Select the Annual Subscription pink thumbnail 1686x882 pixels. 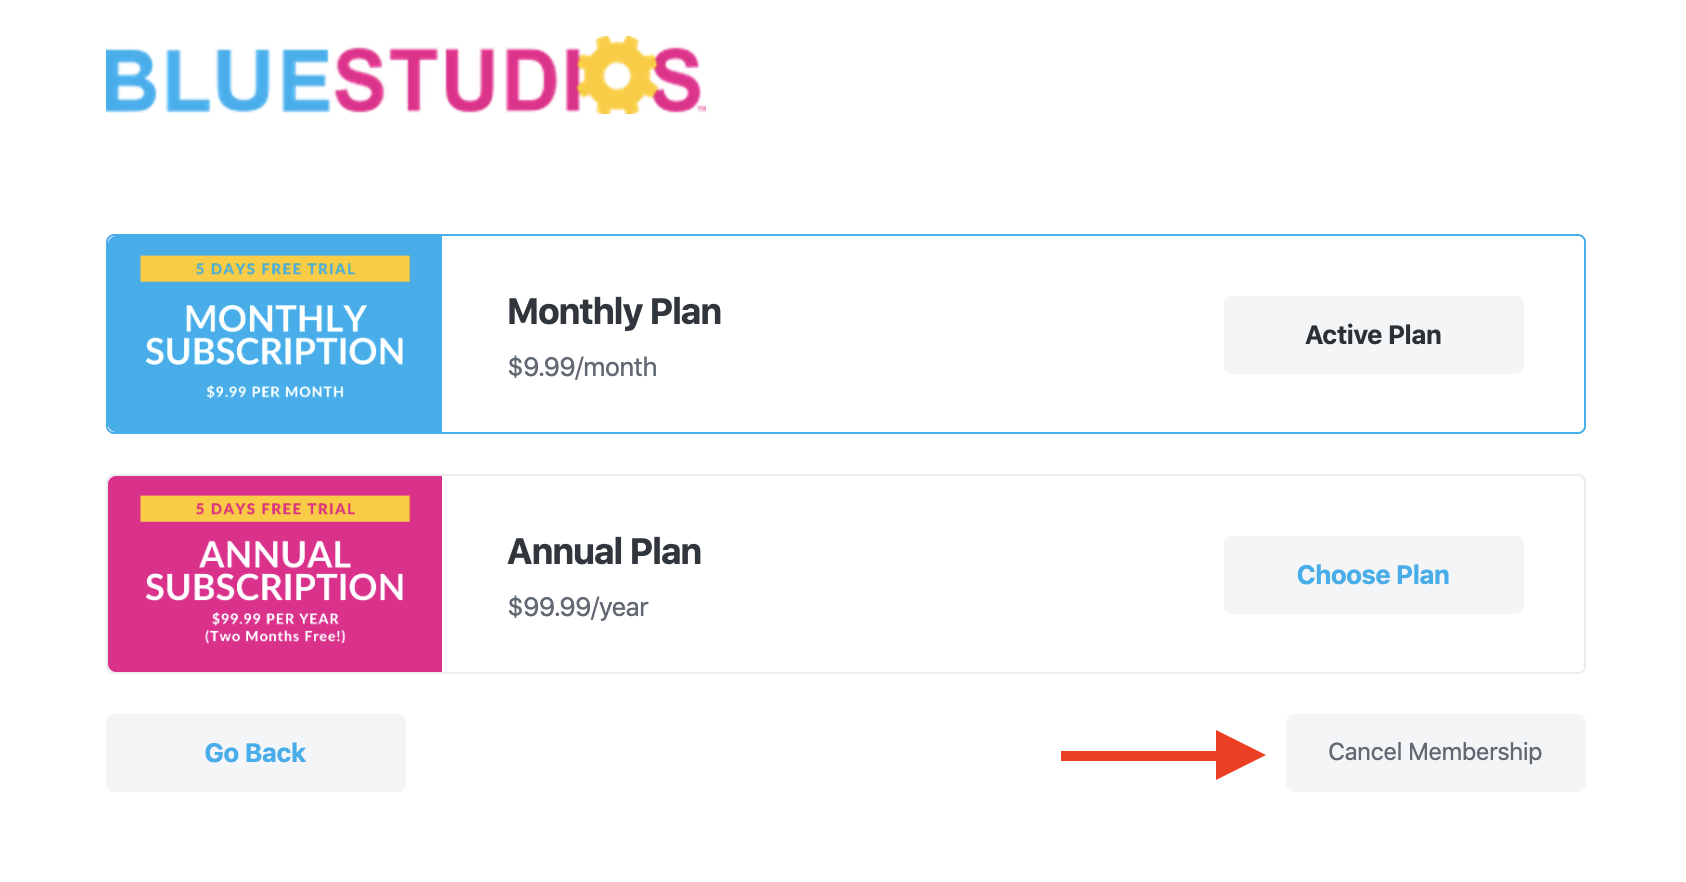click(x=275, y=574)
